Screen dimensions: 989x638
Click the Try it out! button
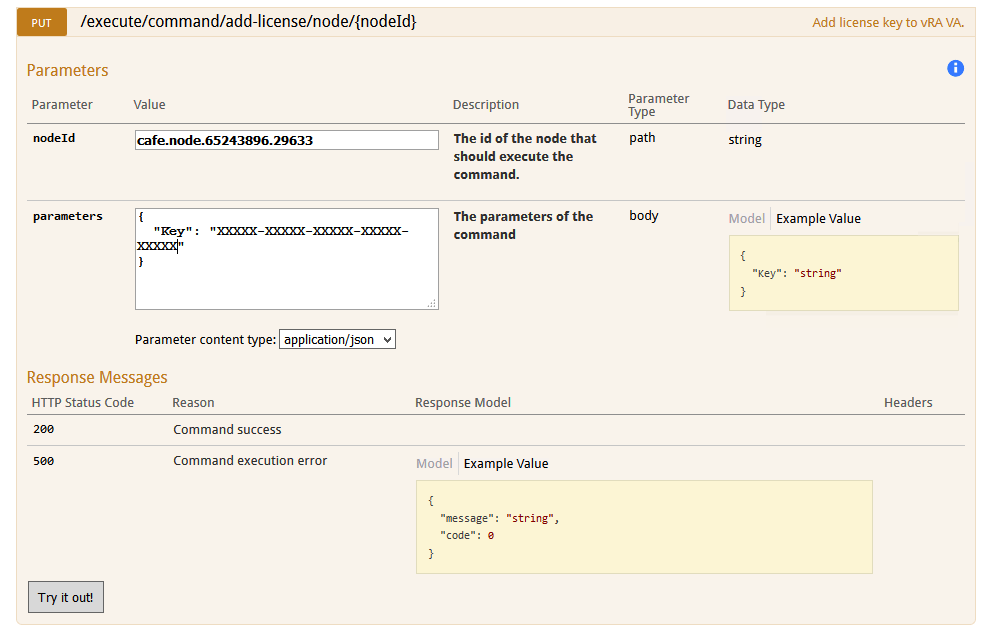click(x=66, y=597)
